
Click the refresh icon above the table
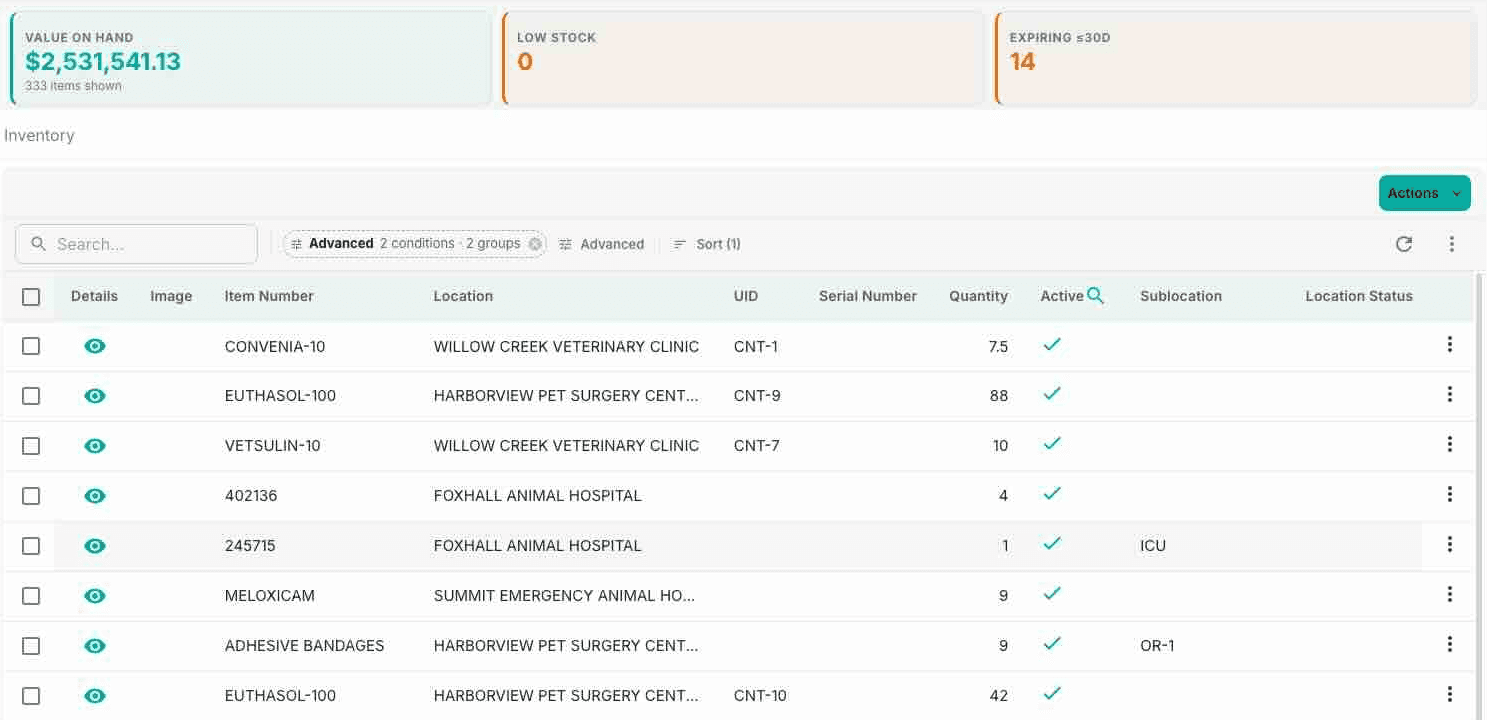(1404, 244)
